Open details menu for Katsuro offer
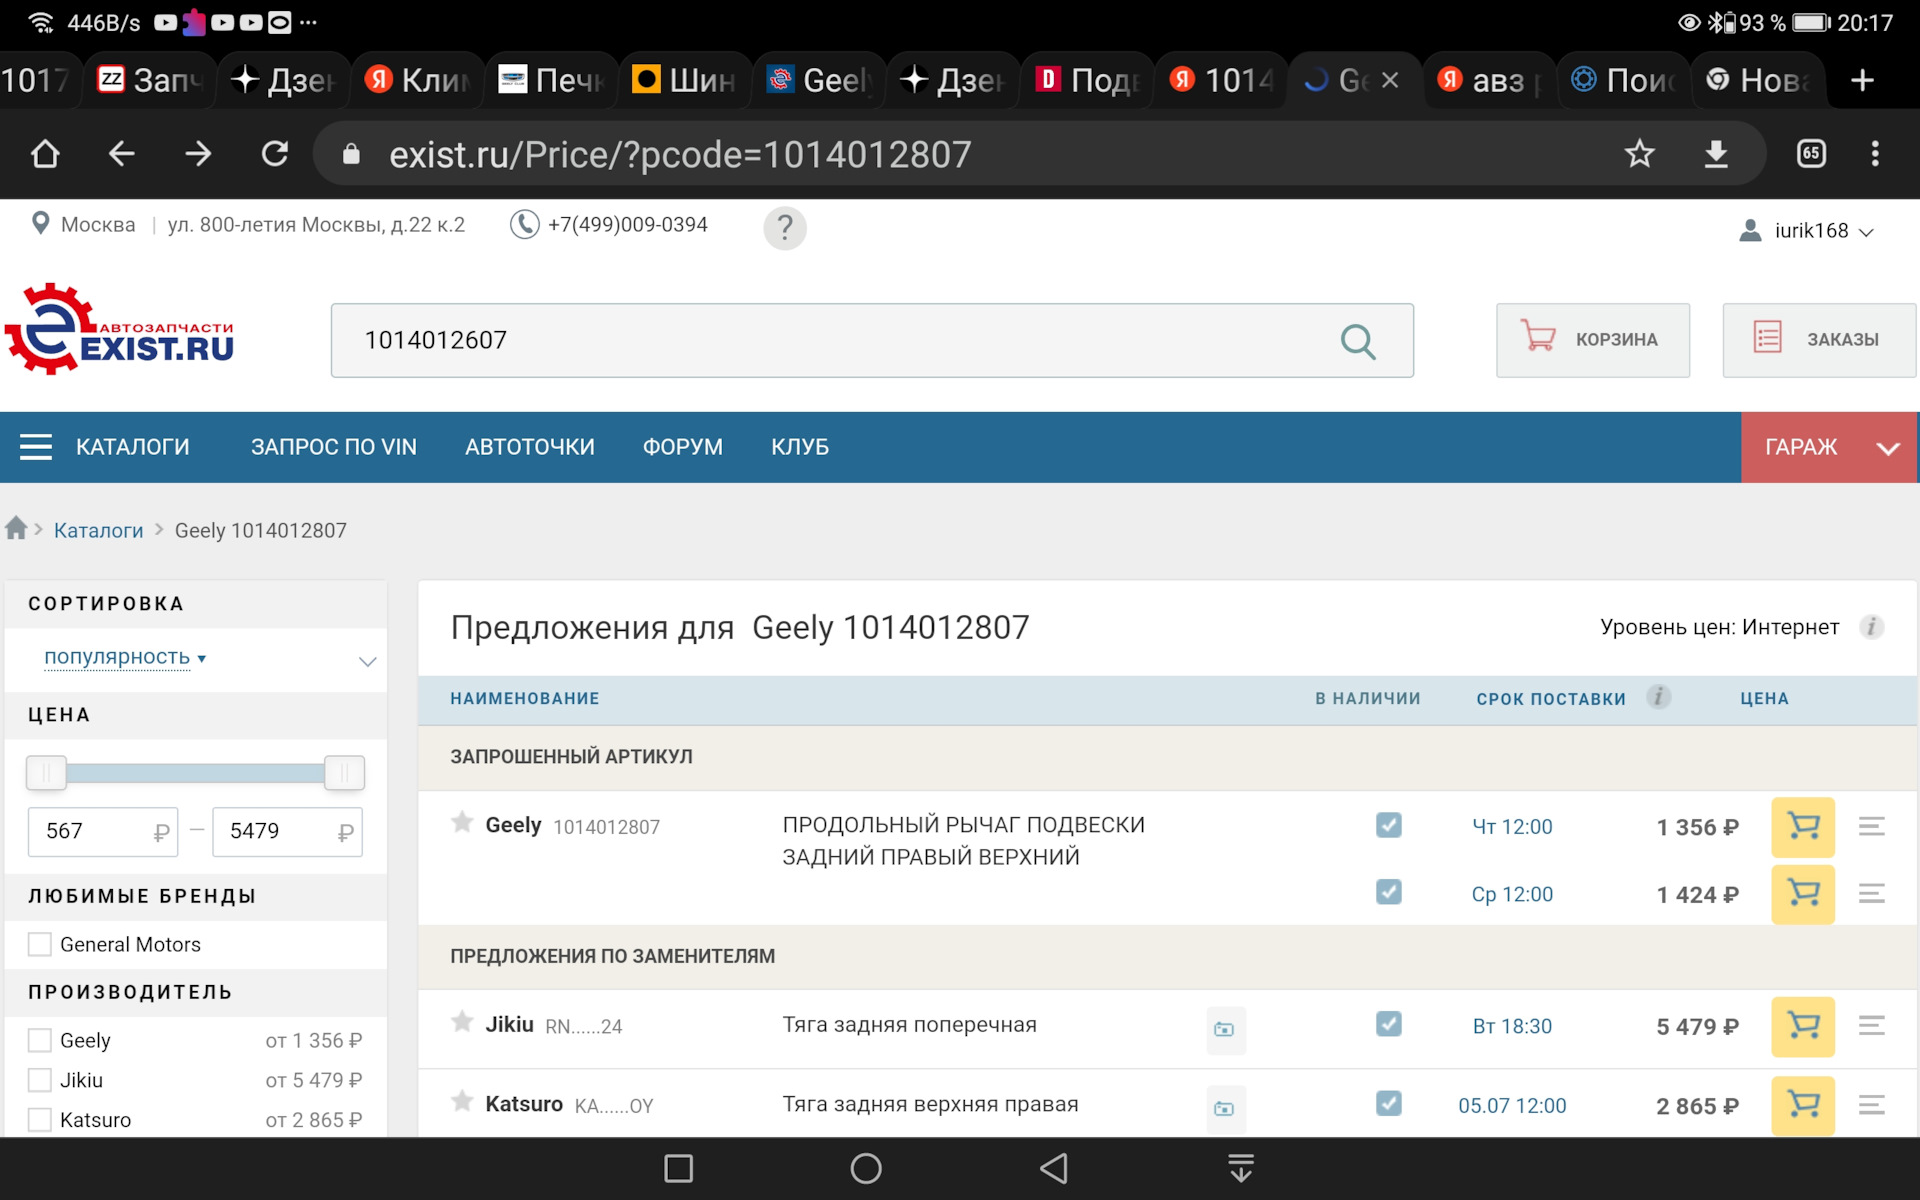 pos(1872,1105)
